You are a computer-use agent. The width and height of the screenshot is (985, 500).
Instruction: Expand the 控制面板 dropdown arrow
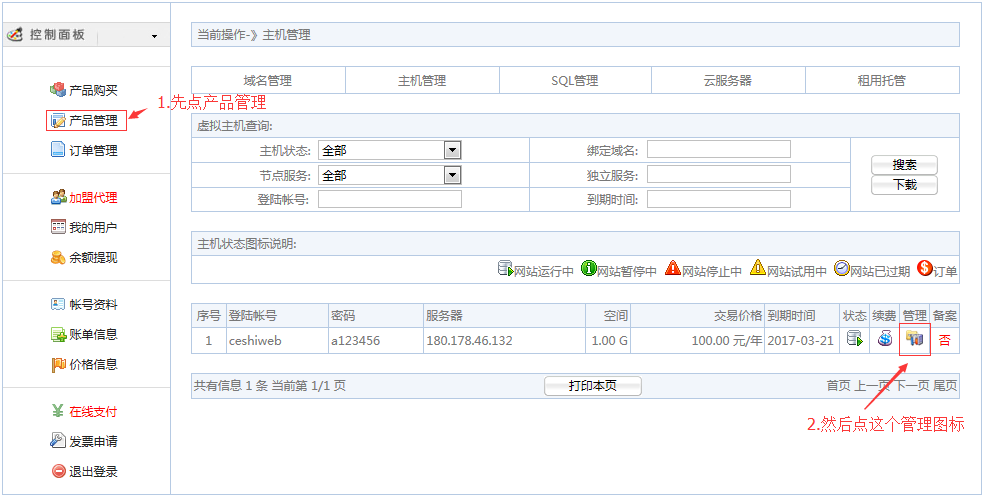(x=154, y=37)
